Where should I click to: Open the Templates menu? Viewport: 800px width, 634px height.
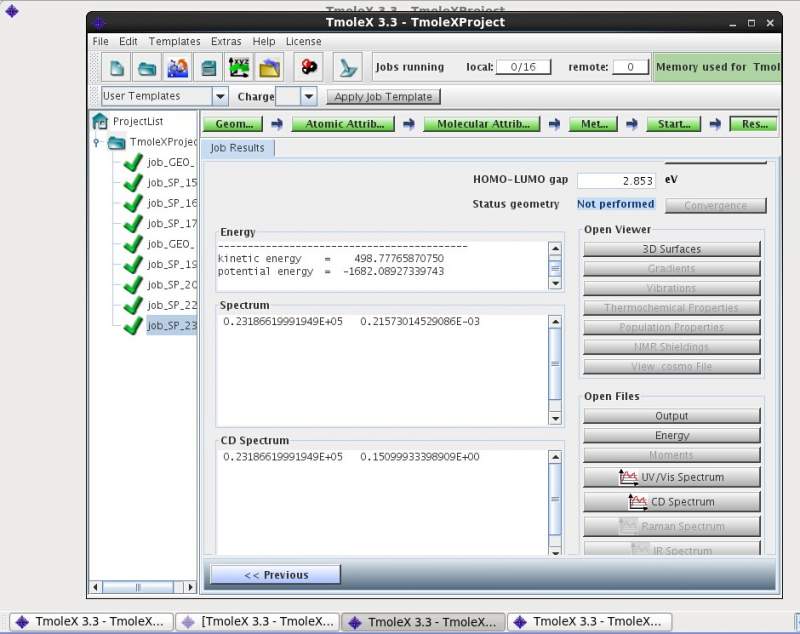coord(174,41)
